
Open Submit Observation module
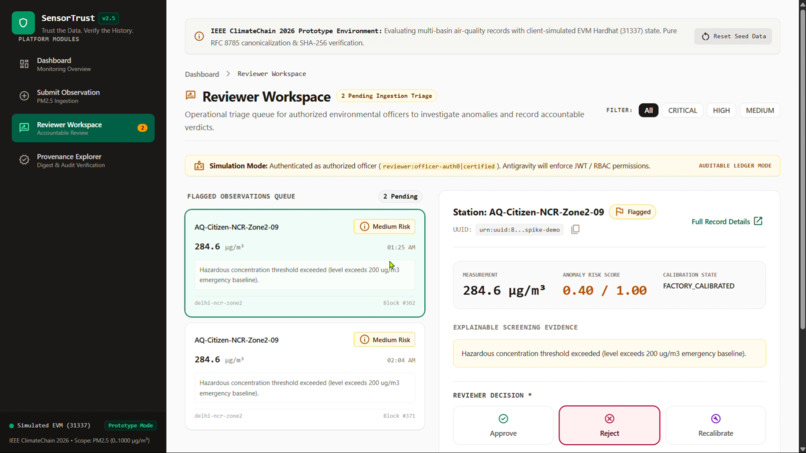pos(83,96)
